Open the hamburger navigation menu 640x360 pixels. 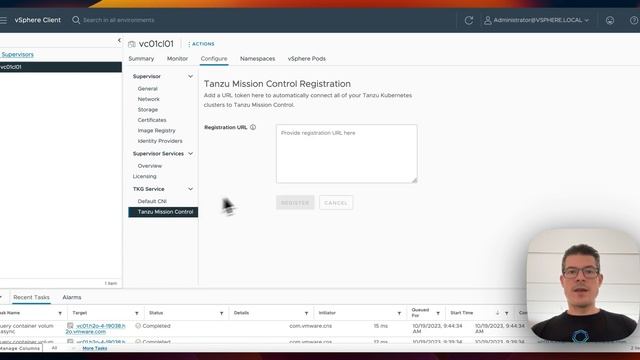3,20
